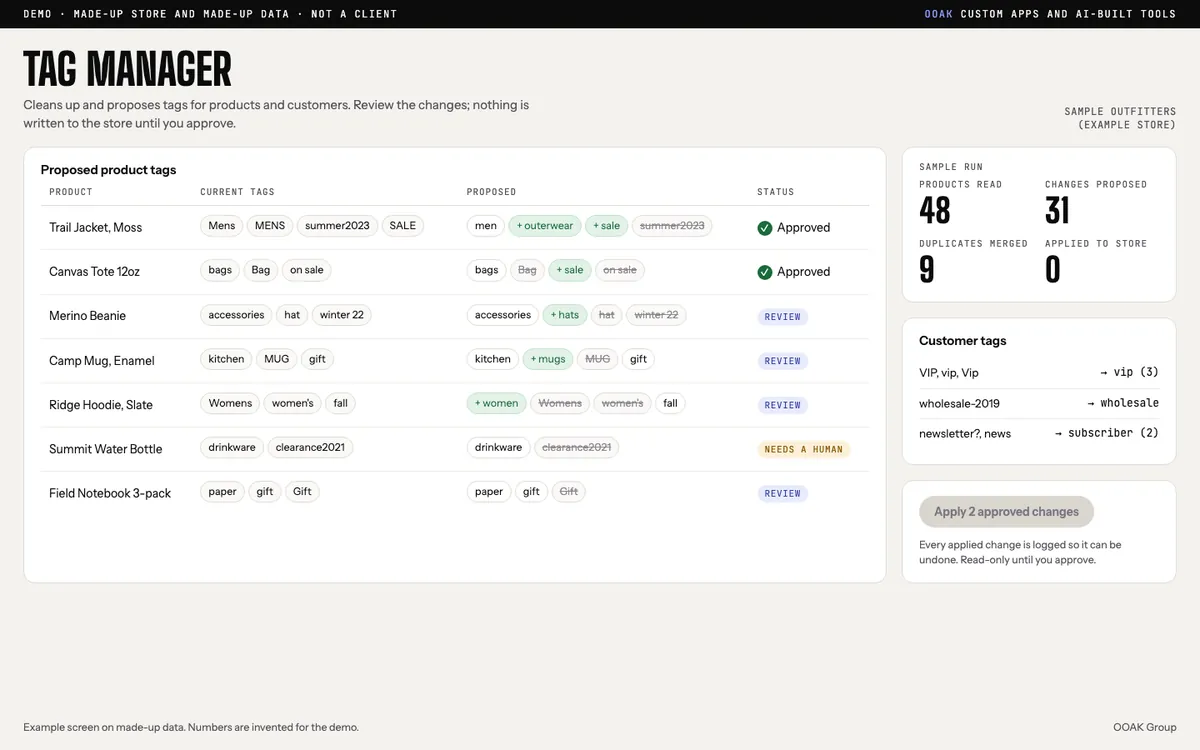Click the Ridge Hoodie, Slate product name
This screenshot has height=750, width=1200.
(101, 405)
